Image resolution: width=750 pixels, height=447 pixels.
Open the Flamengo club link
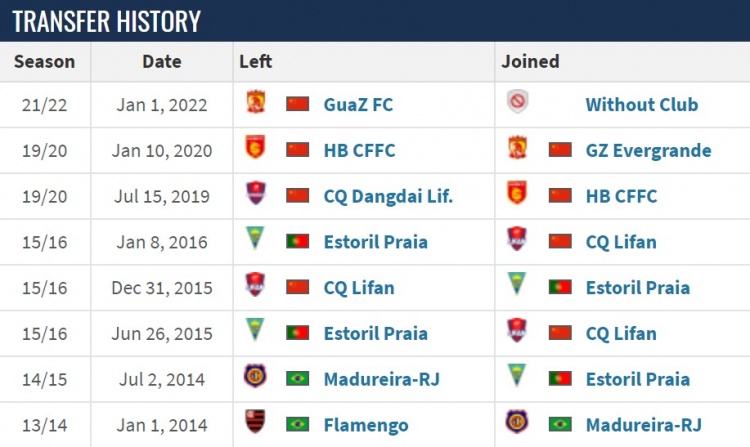click(366, 425)
